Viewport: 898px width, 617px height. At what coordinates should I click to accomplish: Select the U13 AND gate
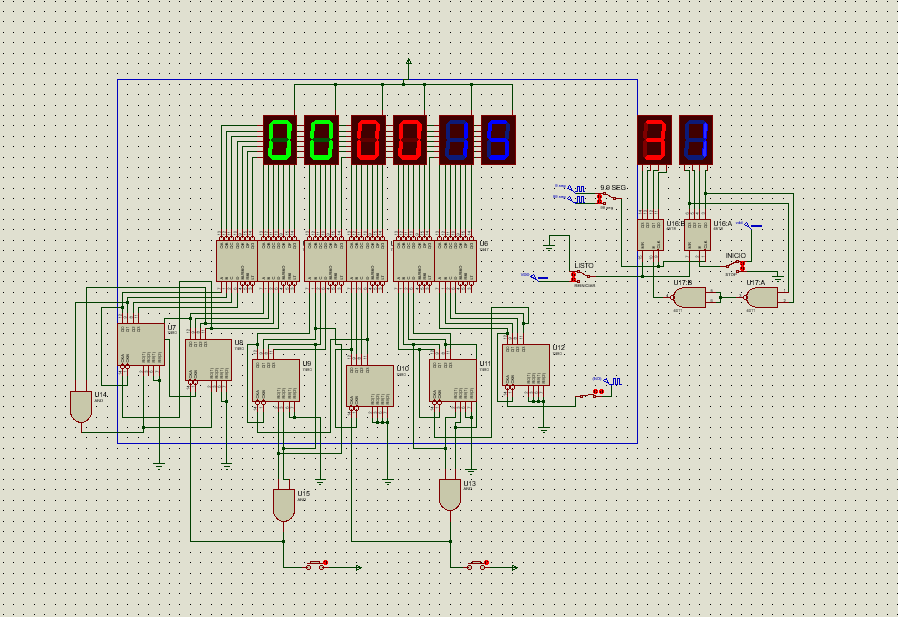click(x=450, y=495)
